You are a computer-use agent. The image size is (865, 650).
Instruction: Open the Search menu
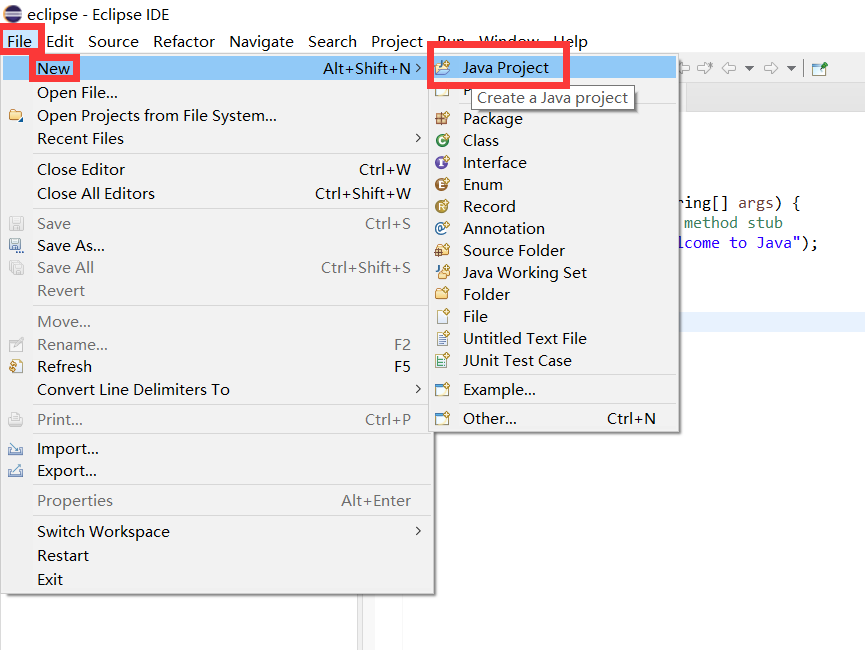pyautogui.click(x=332, y=41)
